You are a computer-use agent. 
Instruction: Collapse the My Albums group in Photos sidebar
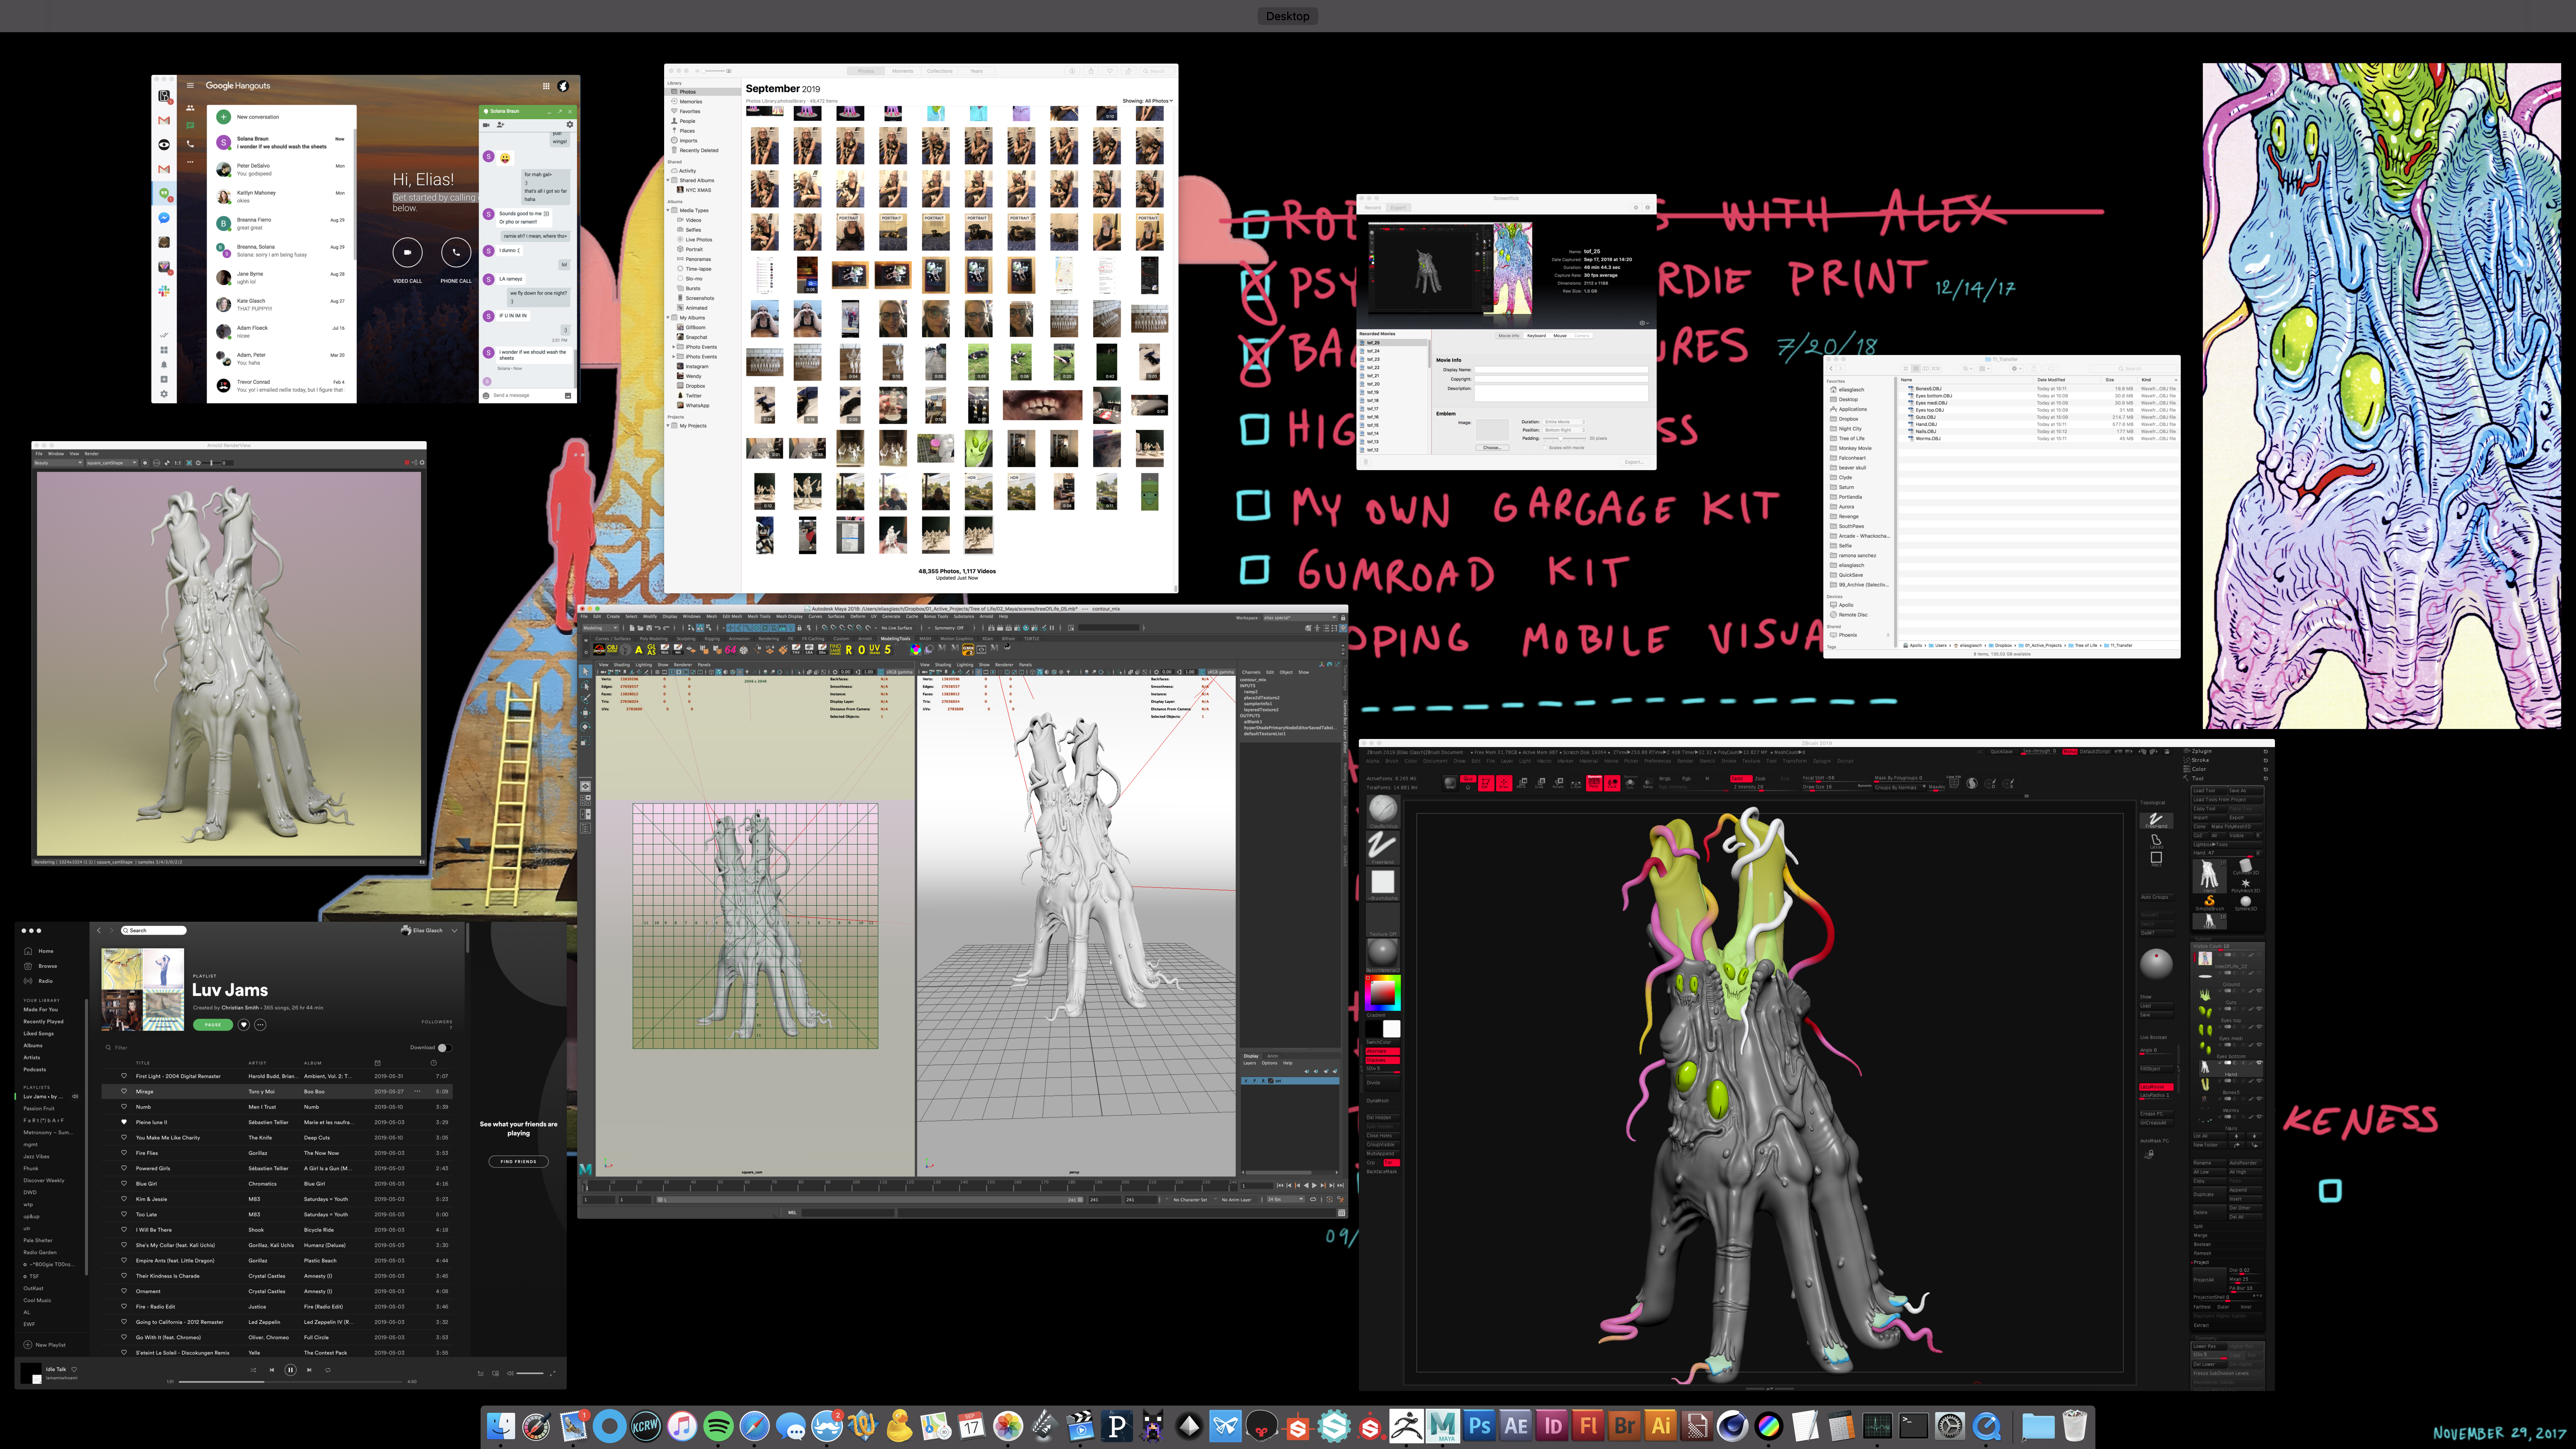[x=669, y=317]
